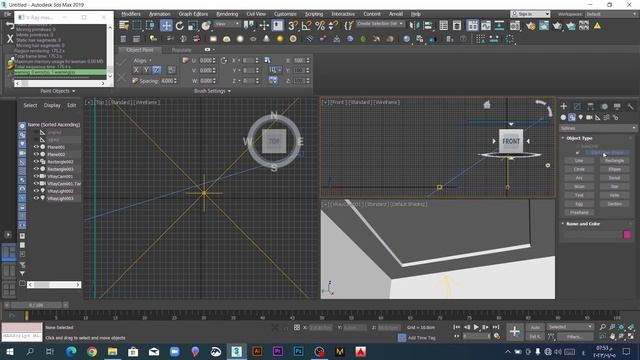Select the Shapes category icon
The image size is (640, 360).
click(572, 117)
